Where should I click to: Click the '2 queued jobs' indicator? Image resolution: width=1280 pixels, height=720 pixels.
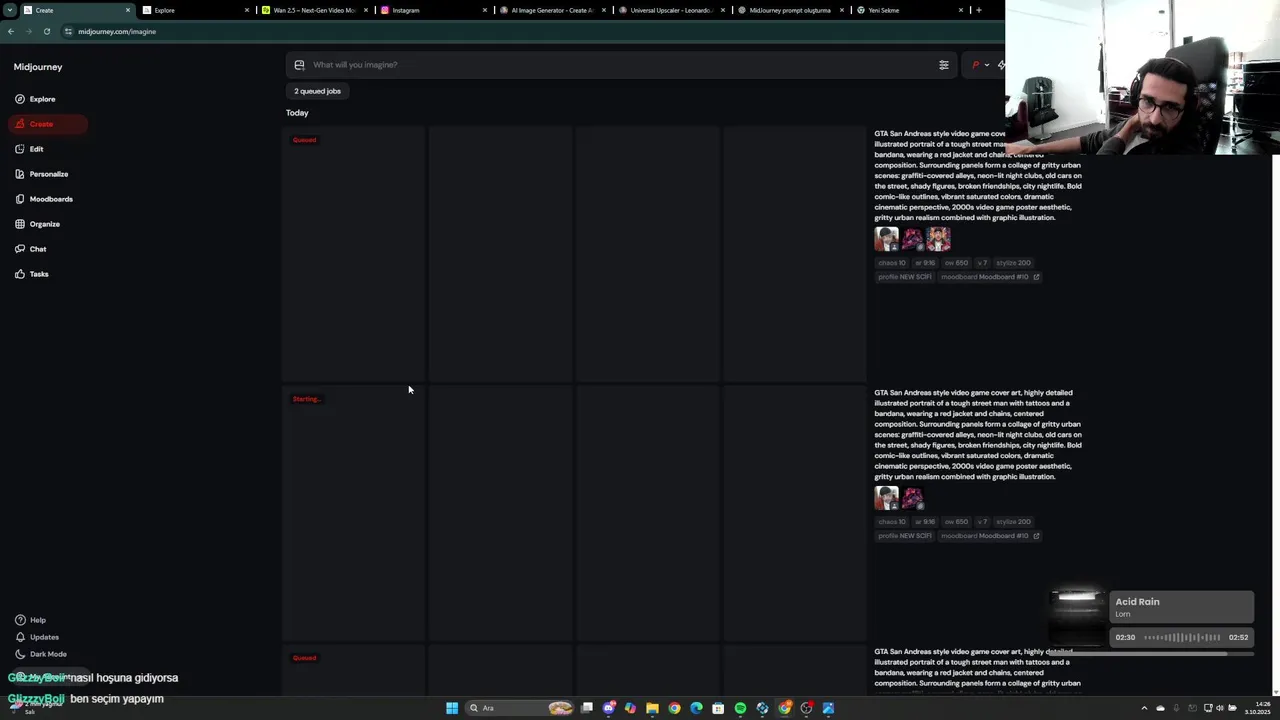[x=317, y=91]
